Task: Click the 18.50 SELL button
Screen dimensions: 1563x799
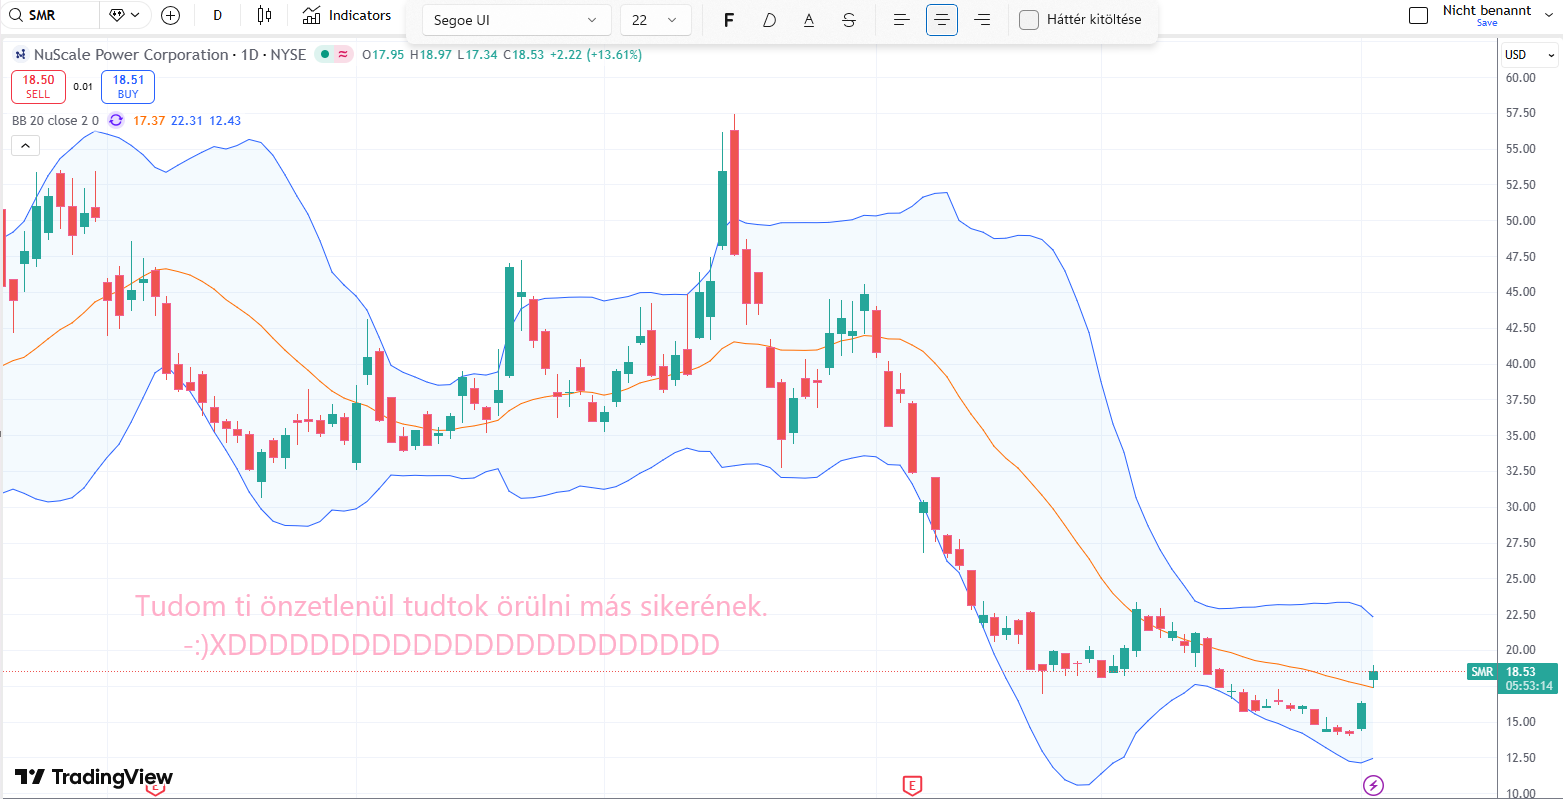Action: [38, 87]
